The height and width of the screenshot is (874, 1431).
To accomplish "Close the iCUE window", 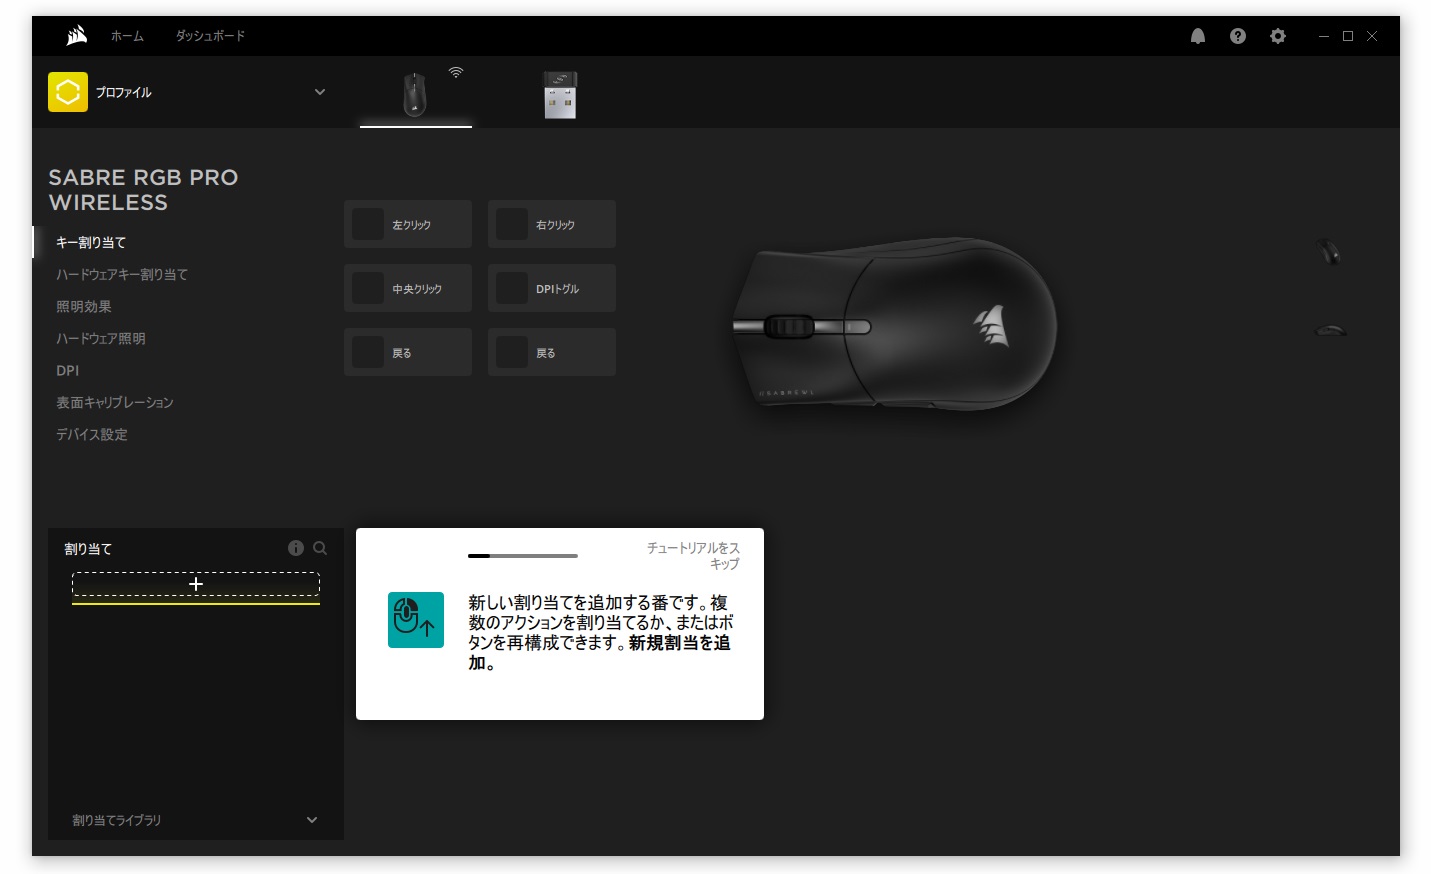I will point(1372,36).
